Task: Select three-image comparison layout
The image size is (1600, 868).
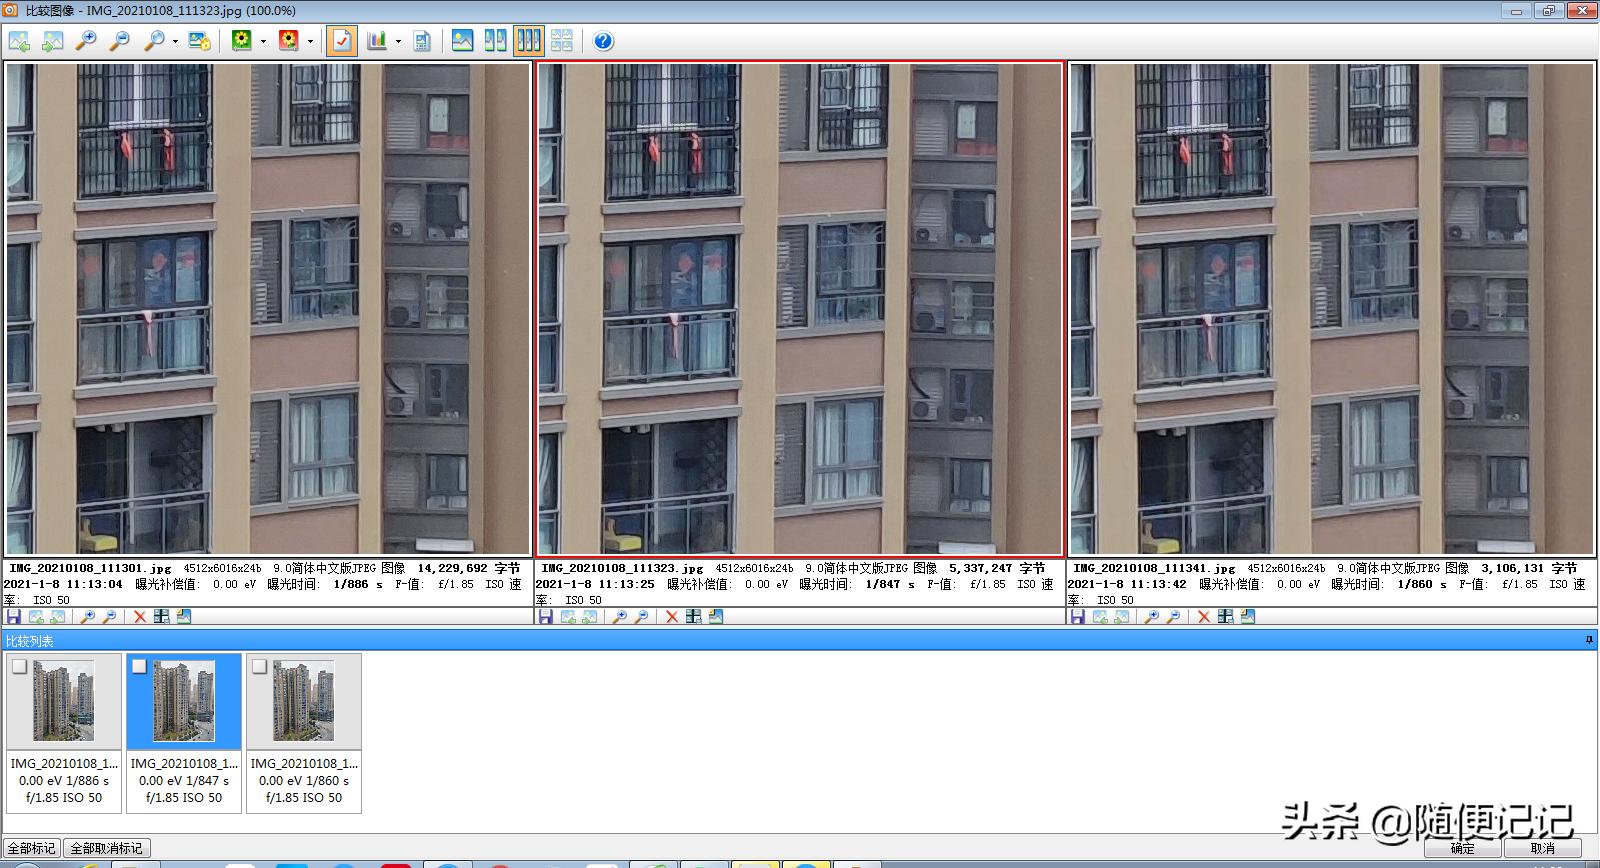Action: tap(528, 41)
